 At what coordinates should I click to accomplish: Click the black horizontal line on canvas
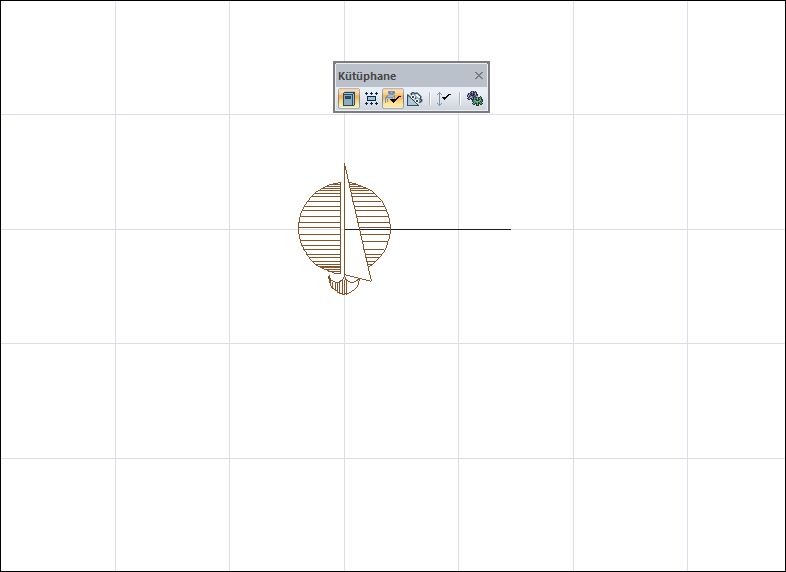coord(428,230)
